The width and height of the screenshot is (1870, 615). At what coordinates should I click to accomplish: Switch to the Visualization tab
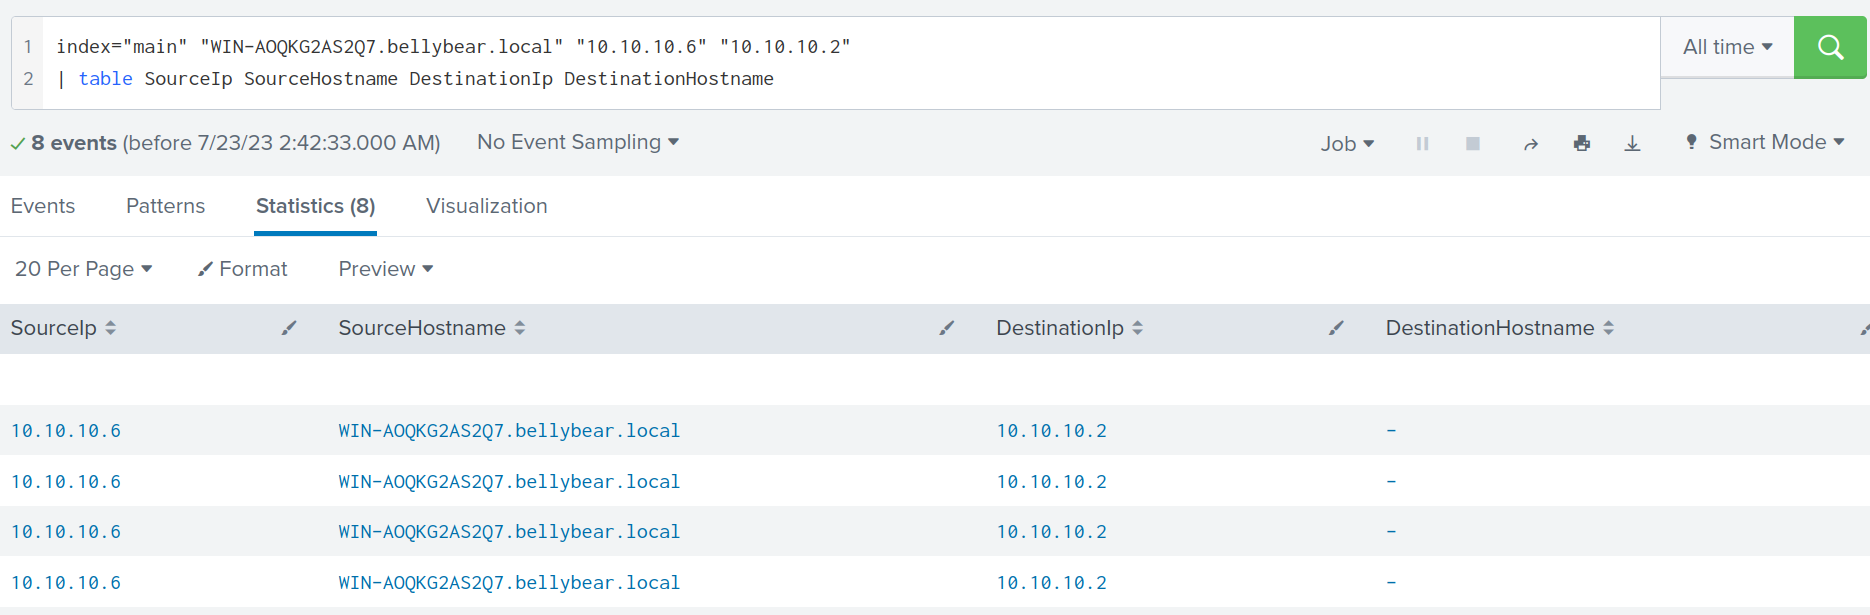pyautogui.click(x=486, y=206)
